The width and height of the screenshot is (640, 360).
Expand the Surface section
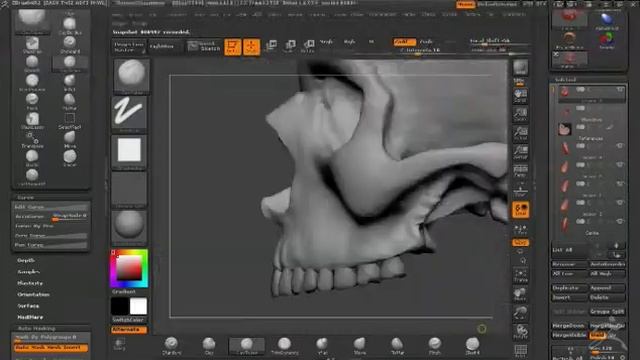[x=28, y=306]
